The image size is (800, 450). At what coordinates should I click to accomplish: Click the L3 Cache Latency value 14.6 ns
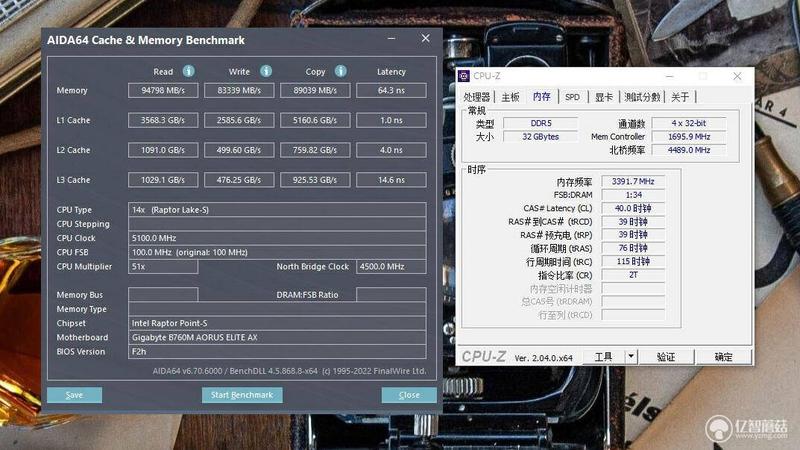(391, 180)
